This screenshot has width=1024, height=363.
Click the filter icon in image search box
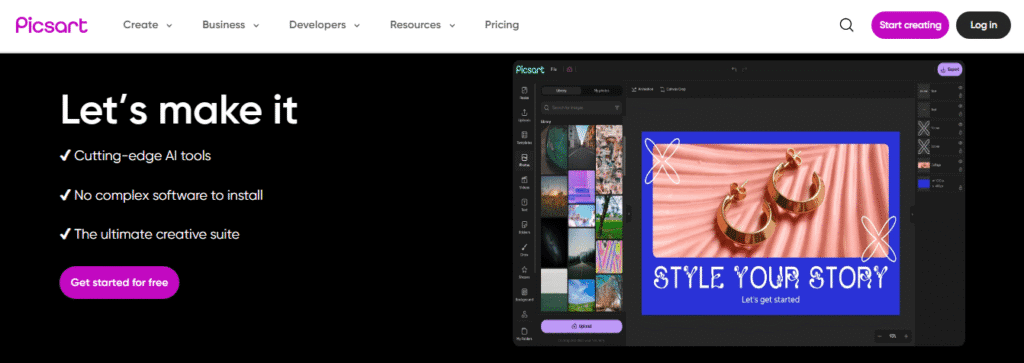point(617,107)
